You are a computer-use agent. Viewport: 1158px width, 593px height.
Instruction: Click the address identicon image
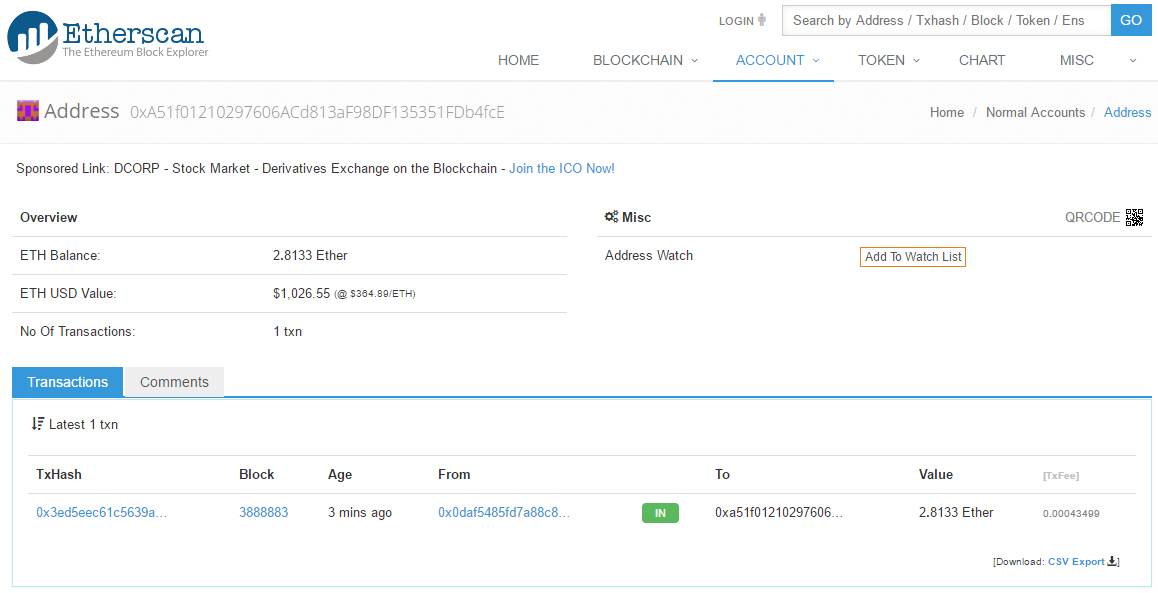point(27,111)
